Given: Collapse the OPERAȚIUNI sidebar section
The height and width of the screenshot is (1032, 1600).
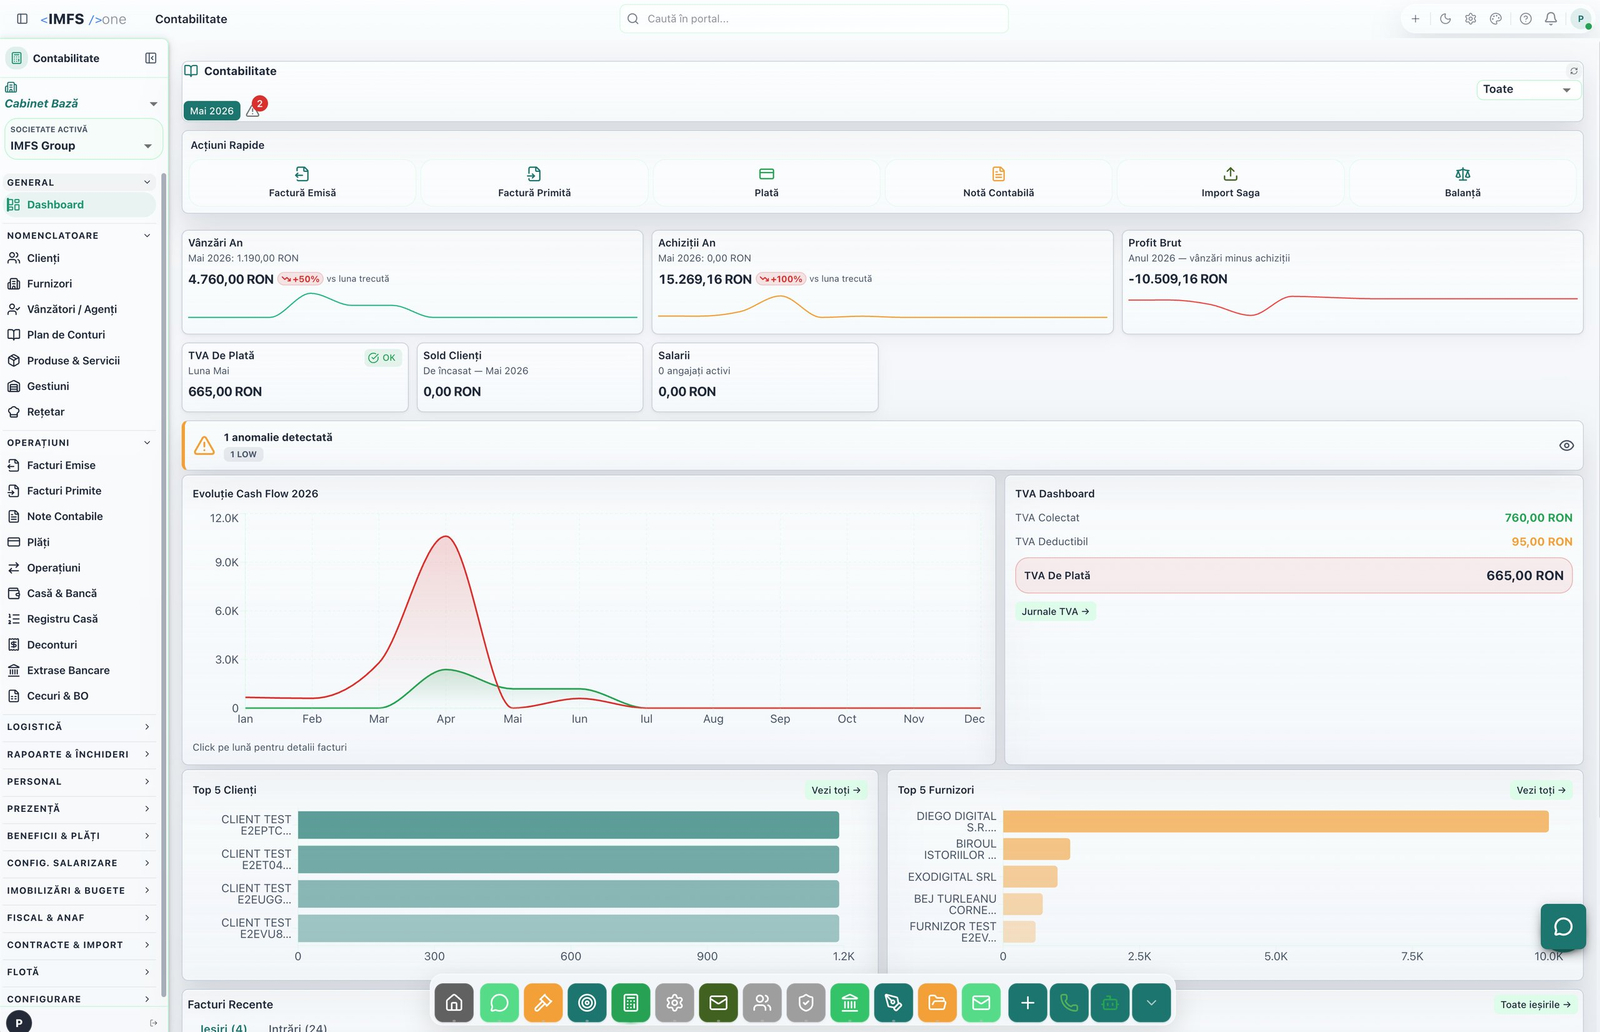Looking at the screenshot, I should 80,443.
